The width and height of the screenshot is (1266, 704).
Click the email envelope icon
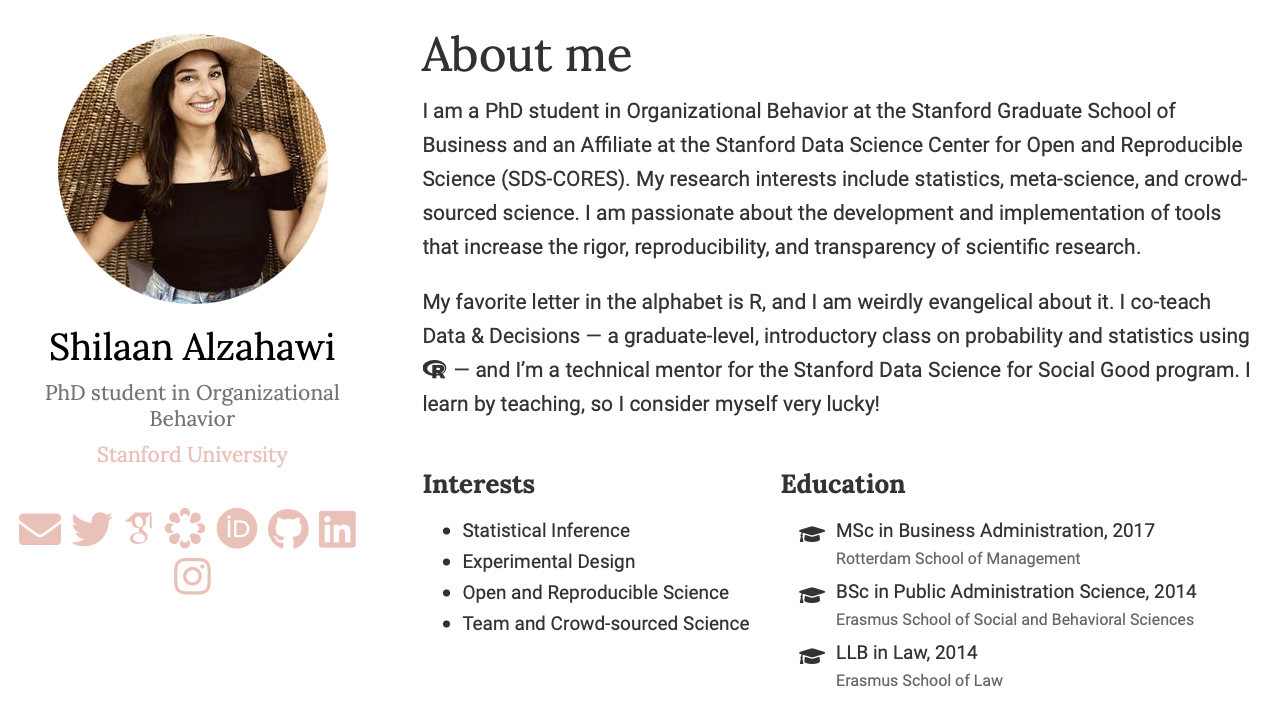[x=40, y=529]
